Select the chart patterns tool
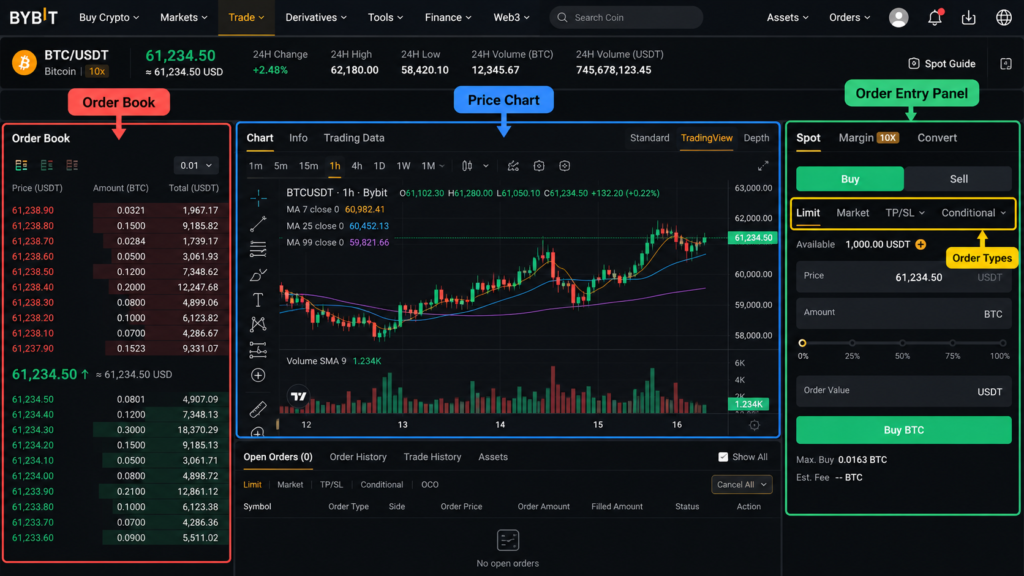This screenshot has height=576, width=1024. tap(258, 324)
